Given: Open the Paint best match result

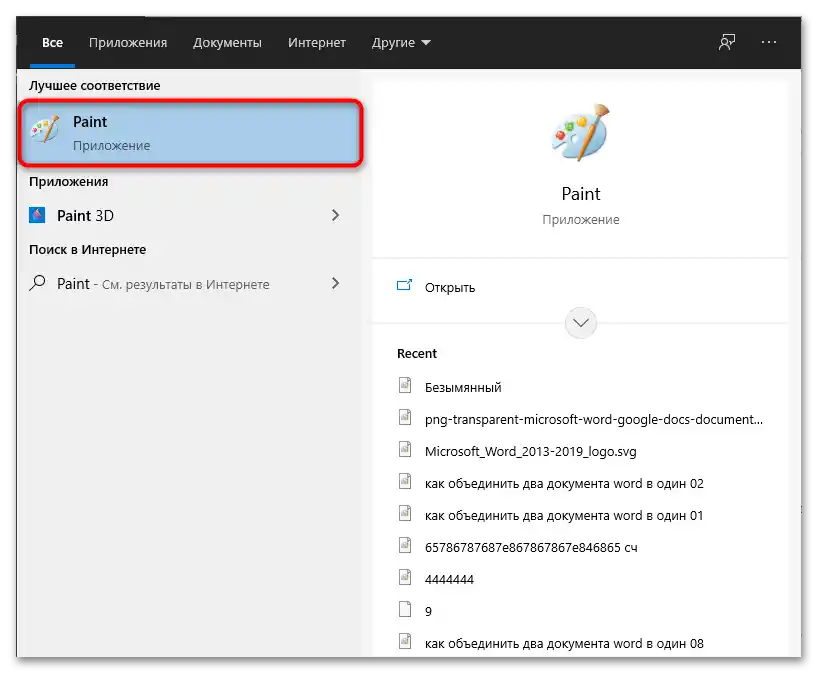Looking at the screenshot, I should point(190,133).
